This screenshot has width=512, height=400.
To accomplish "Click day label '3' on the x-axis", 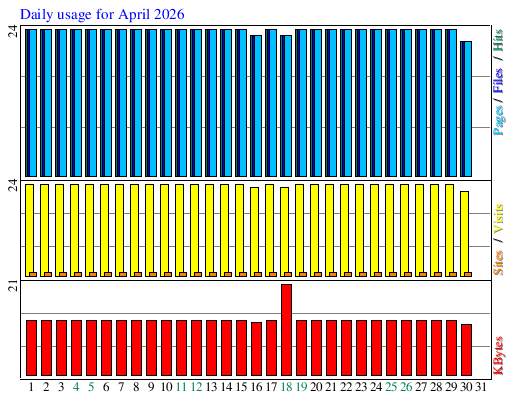I will tap(61, 387).
